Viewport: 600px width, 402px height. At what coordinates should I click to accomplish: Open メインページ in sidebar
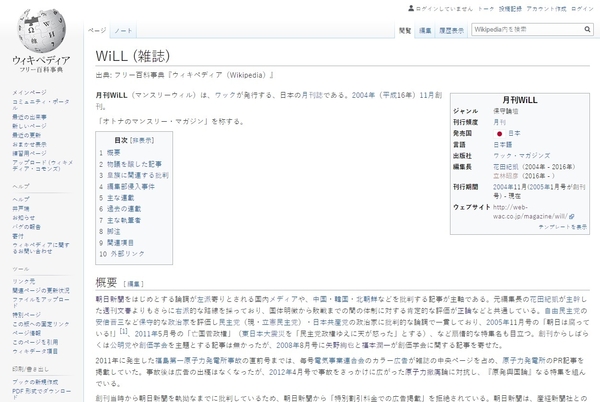pos(29,93)
